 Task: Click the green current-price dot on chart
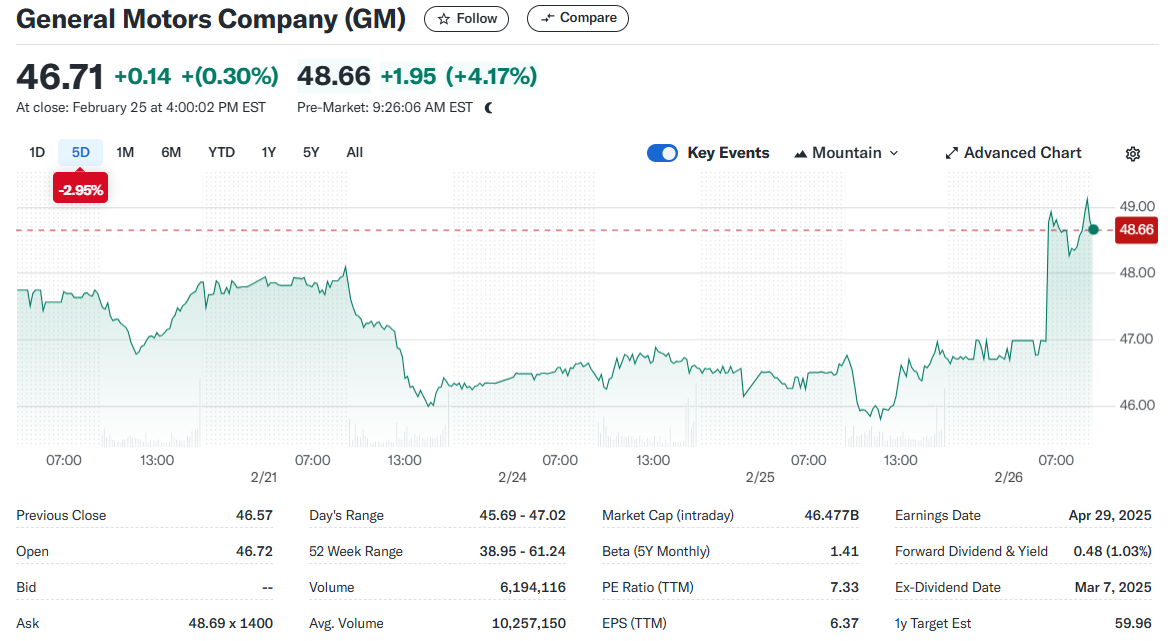point(1093,230)
